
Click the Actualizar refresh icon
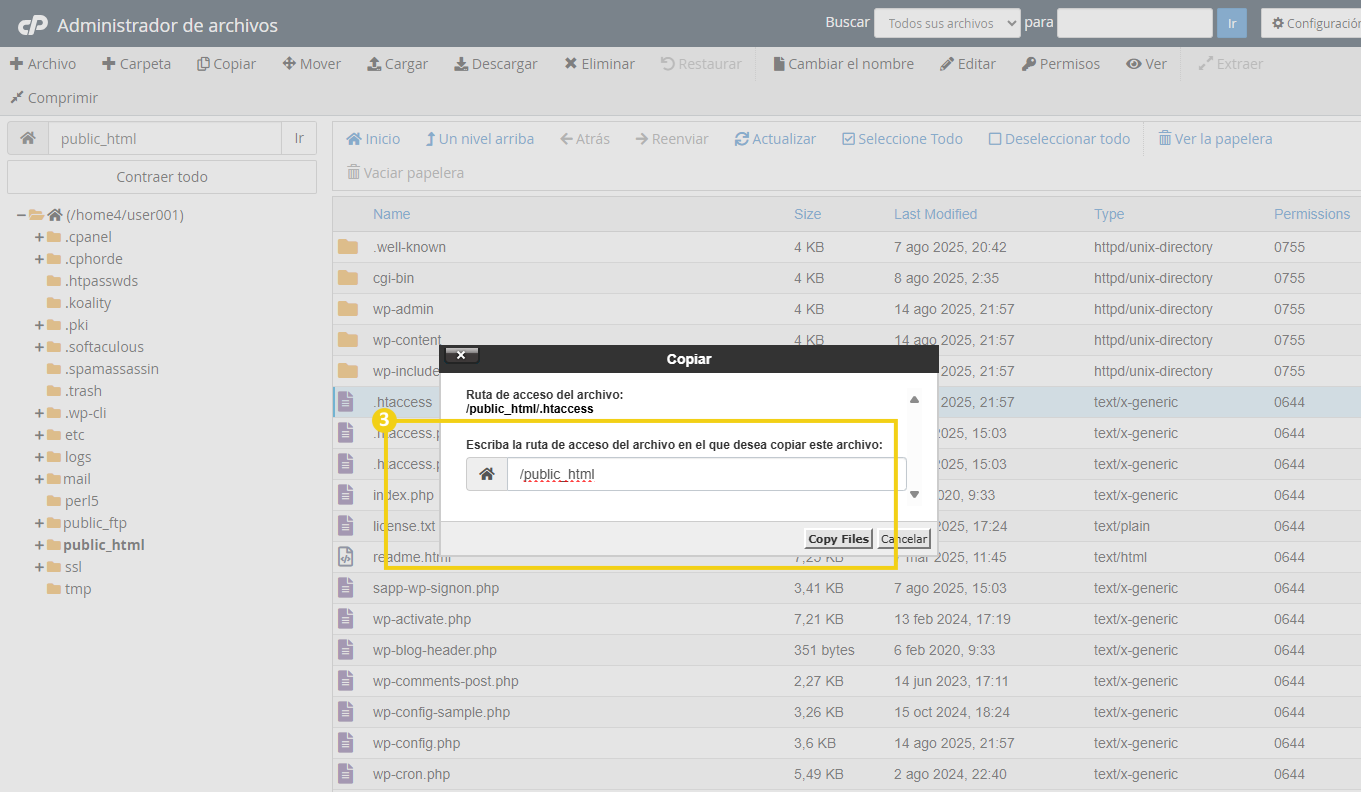744,138
